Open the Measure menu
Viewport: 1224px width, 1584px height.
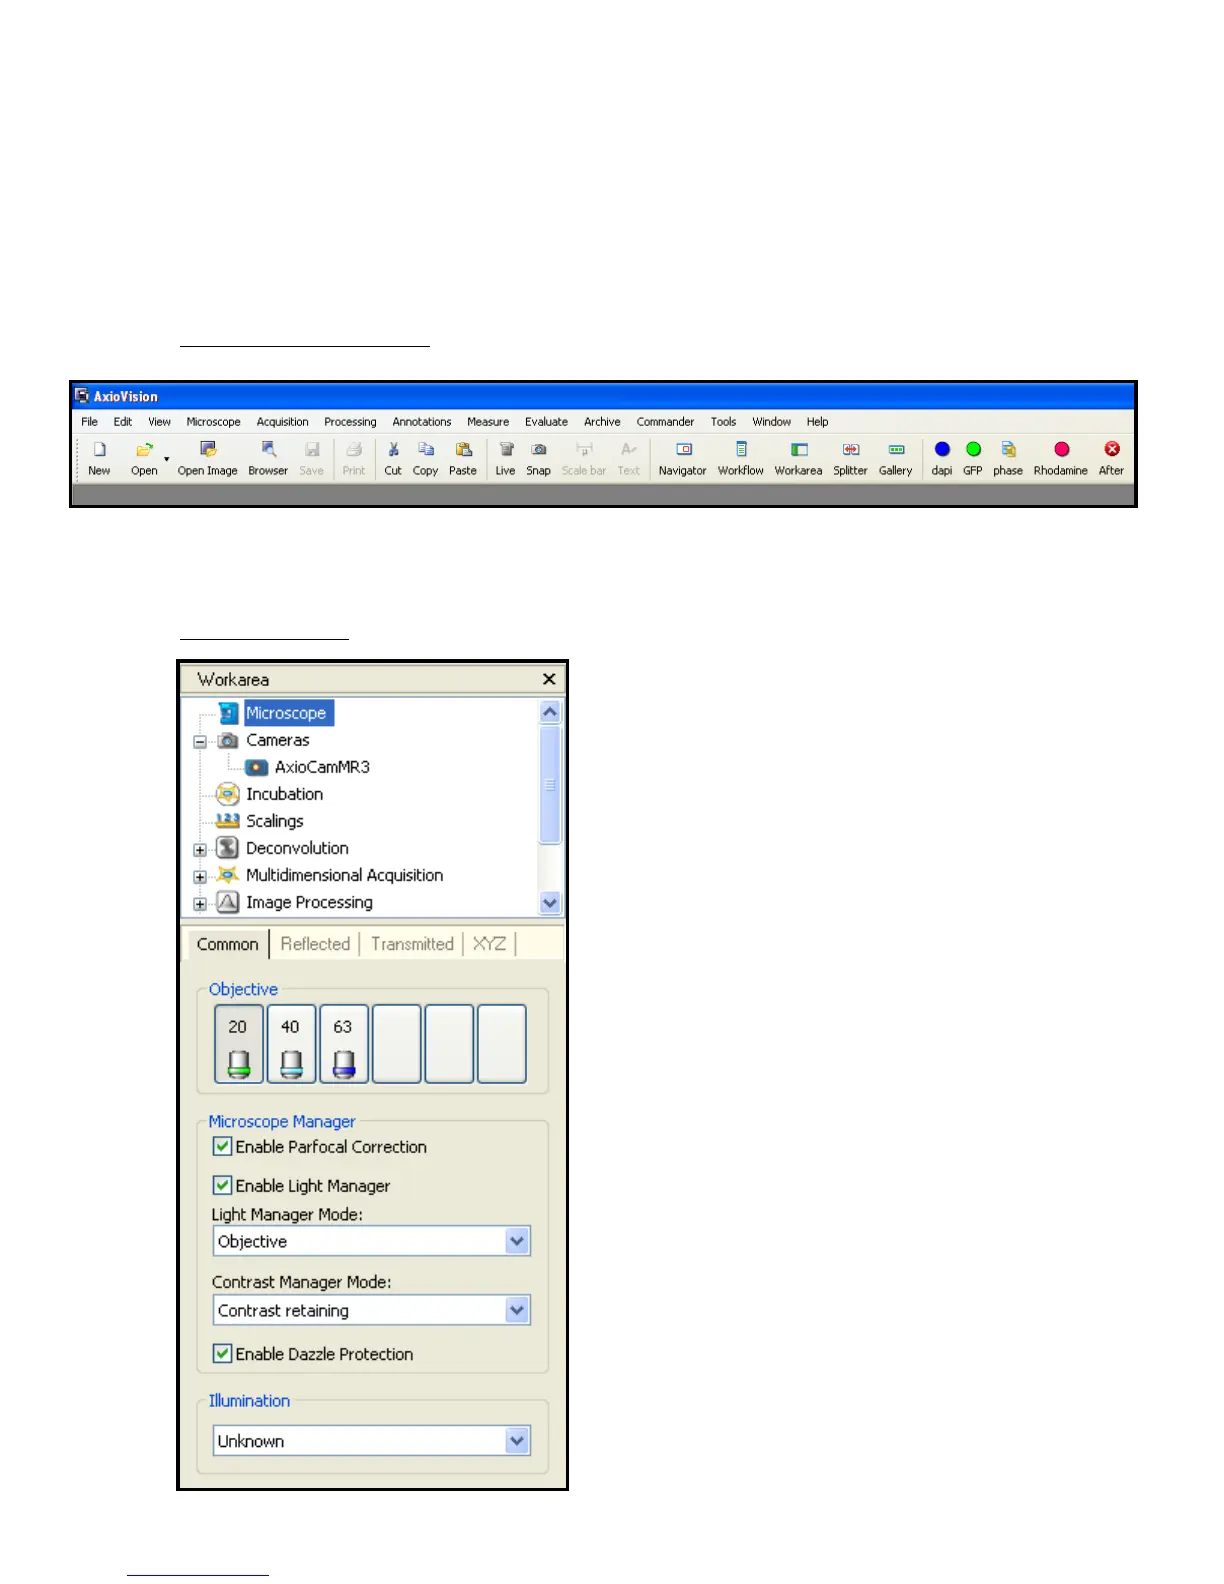(488, 422)
